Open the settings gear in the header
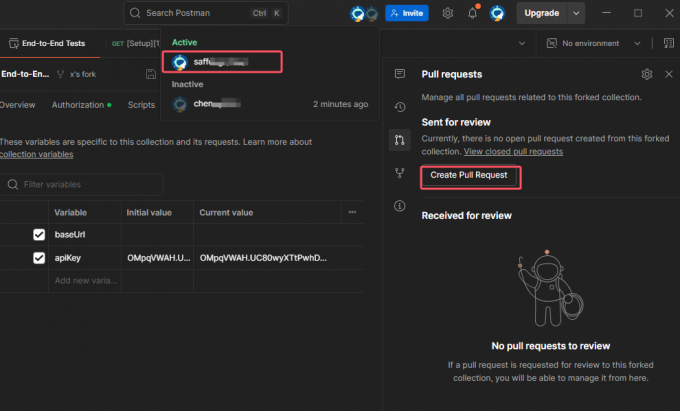Screen dimensions: 680x411 (448, 13)
